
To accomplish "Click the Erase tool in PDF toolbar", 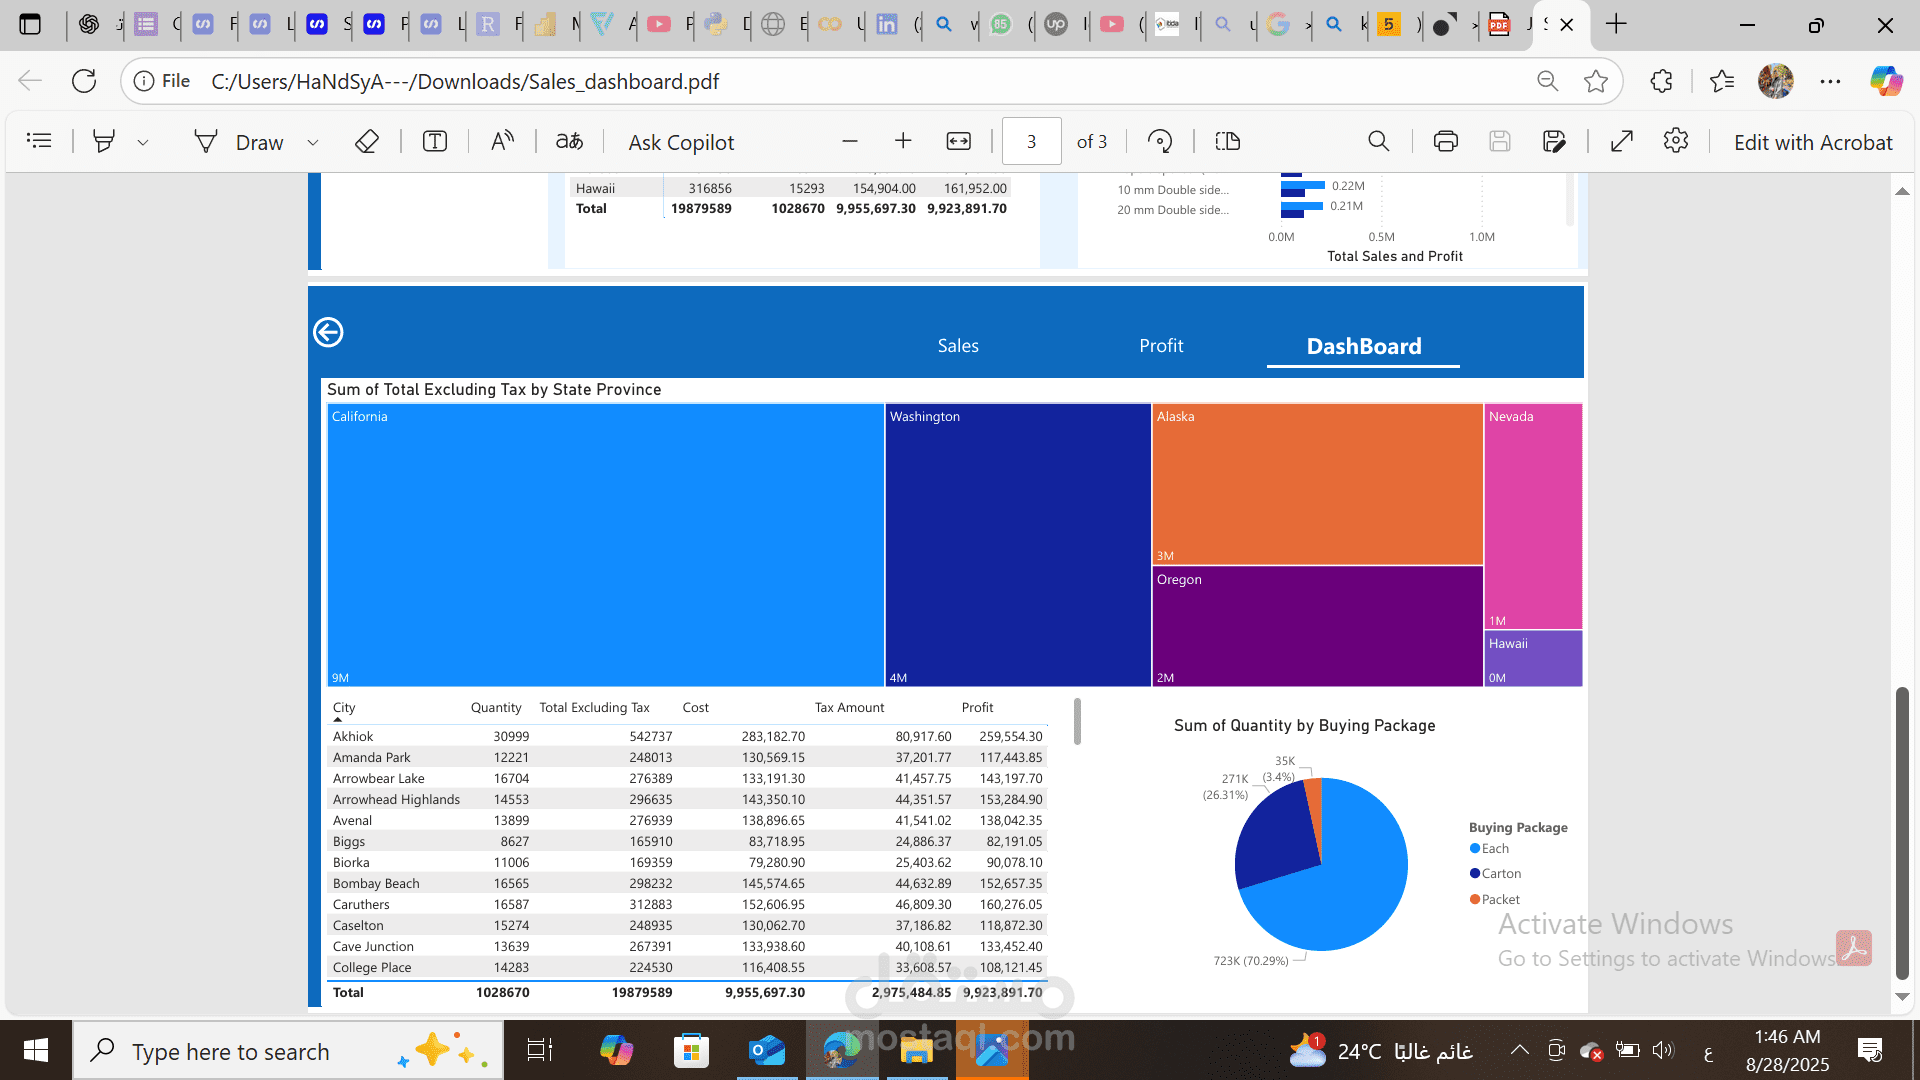I will [x=367, y=142].
